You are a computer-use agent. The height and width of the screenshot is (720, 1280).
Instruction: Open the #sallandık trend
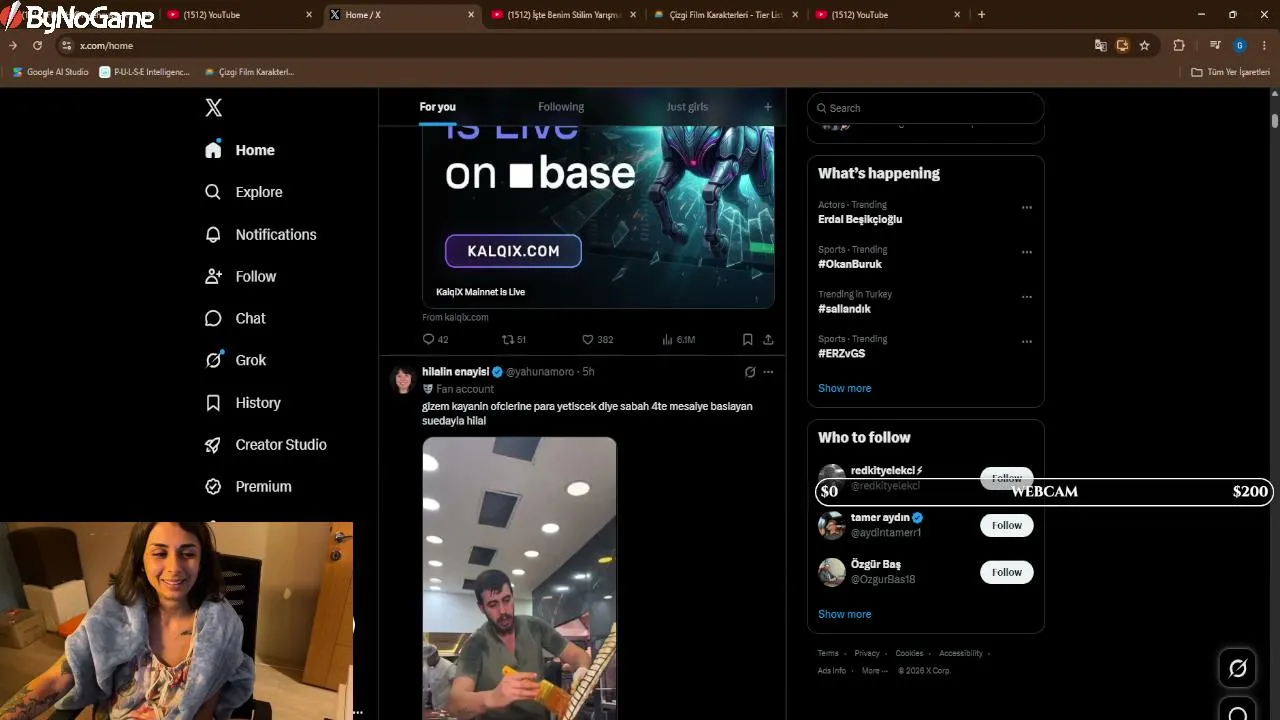point(844,309)
